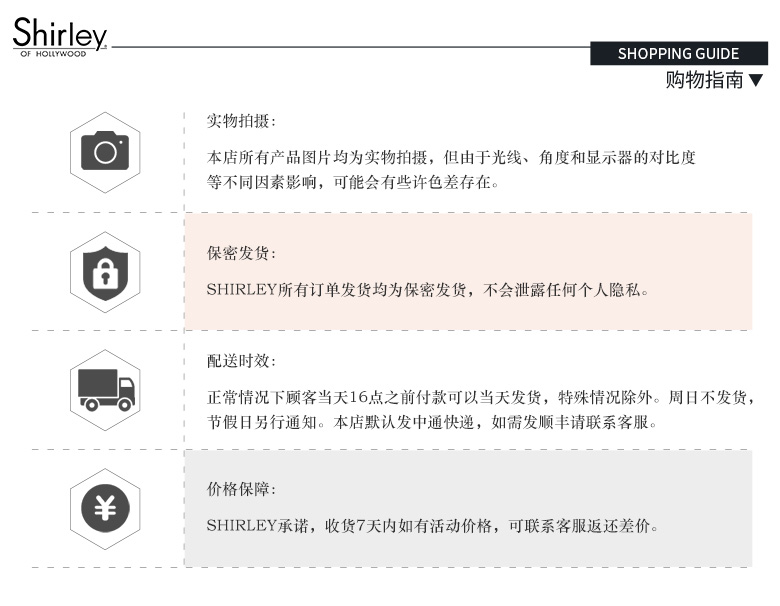Click the delivery truck icon

pyautogui.click(x=106, y=390)
